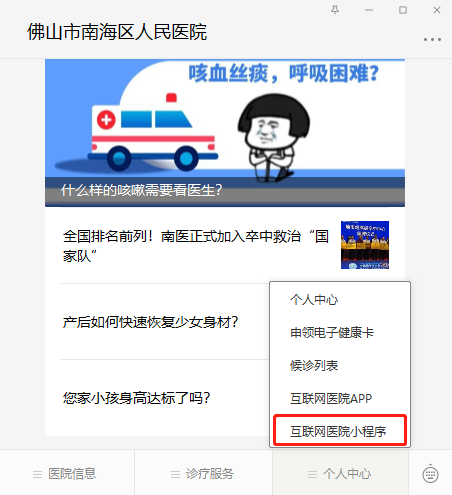This screenshot has height=495, width=452.
Task: Open article 产后如何快速恢复少女身材?
Action: click(x=150, y=322)
